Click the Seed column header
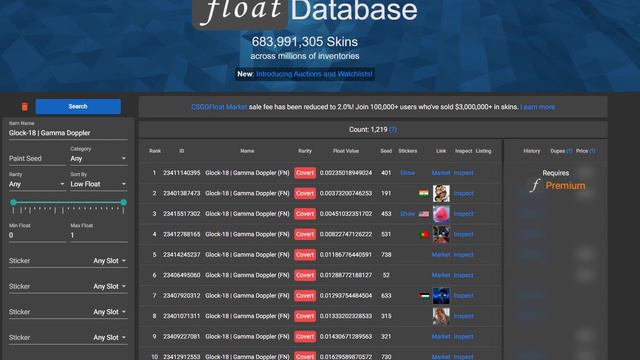This screenshot has width=640, height=360. pos(386,151)
